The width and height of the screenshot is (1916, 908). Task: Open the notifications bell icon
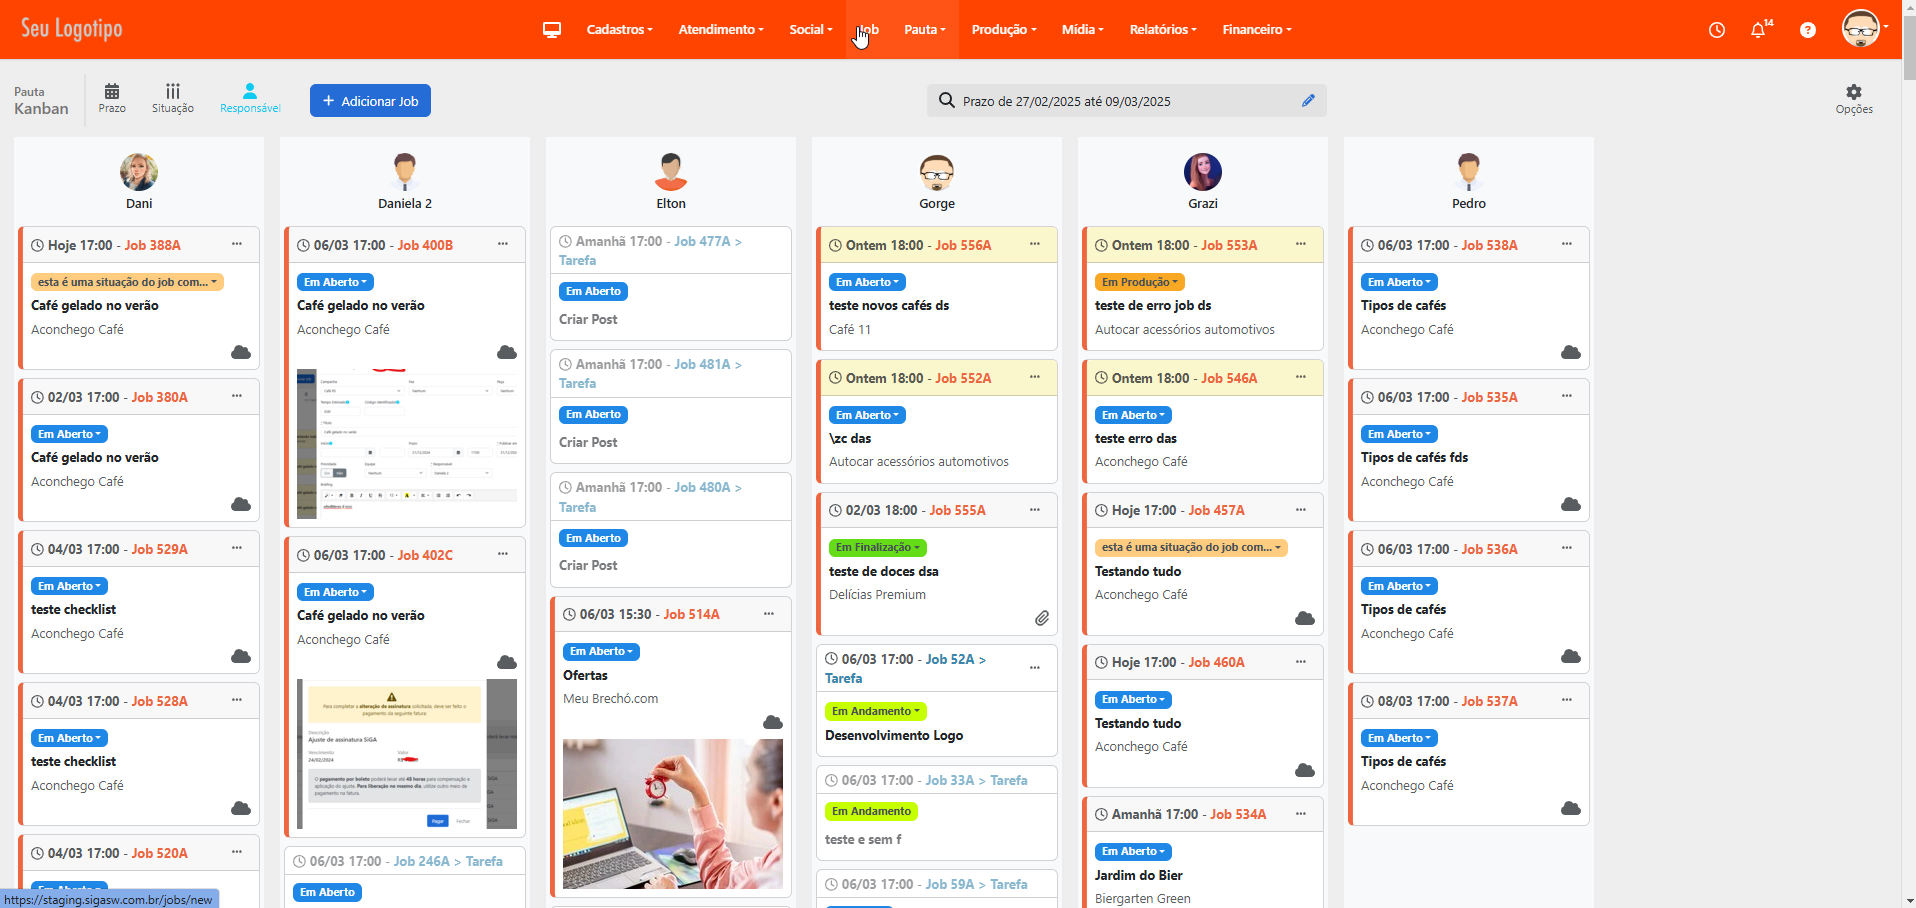[x=1758, y=30]
